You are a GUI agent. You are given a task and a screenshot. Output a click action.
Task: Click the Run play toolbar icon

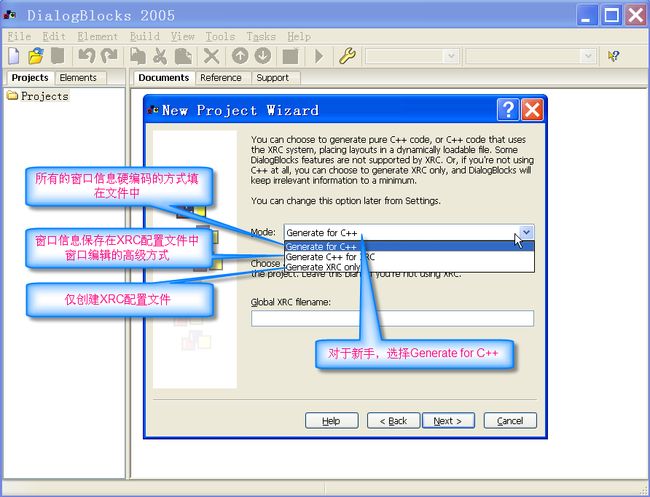(x=319, y=56)
